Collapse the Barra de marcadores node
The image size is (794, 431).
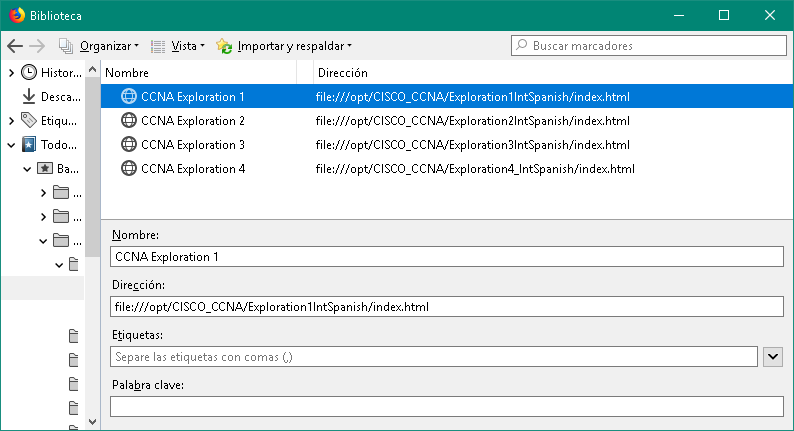[x=27, y=169]
